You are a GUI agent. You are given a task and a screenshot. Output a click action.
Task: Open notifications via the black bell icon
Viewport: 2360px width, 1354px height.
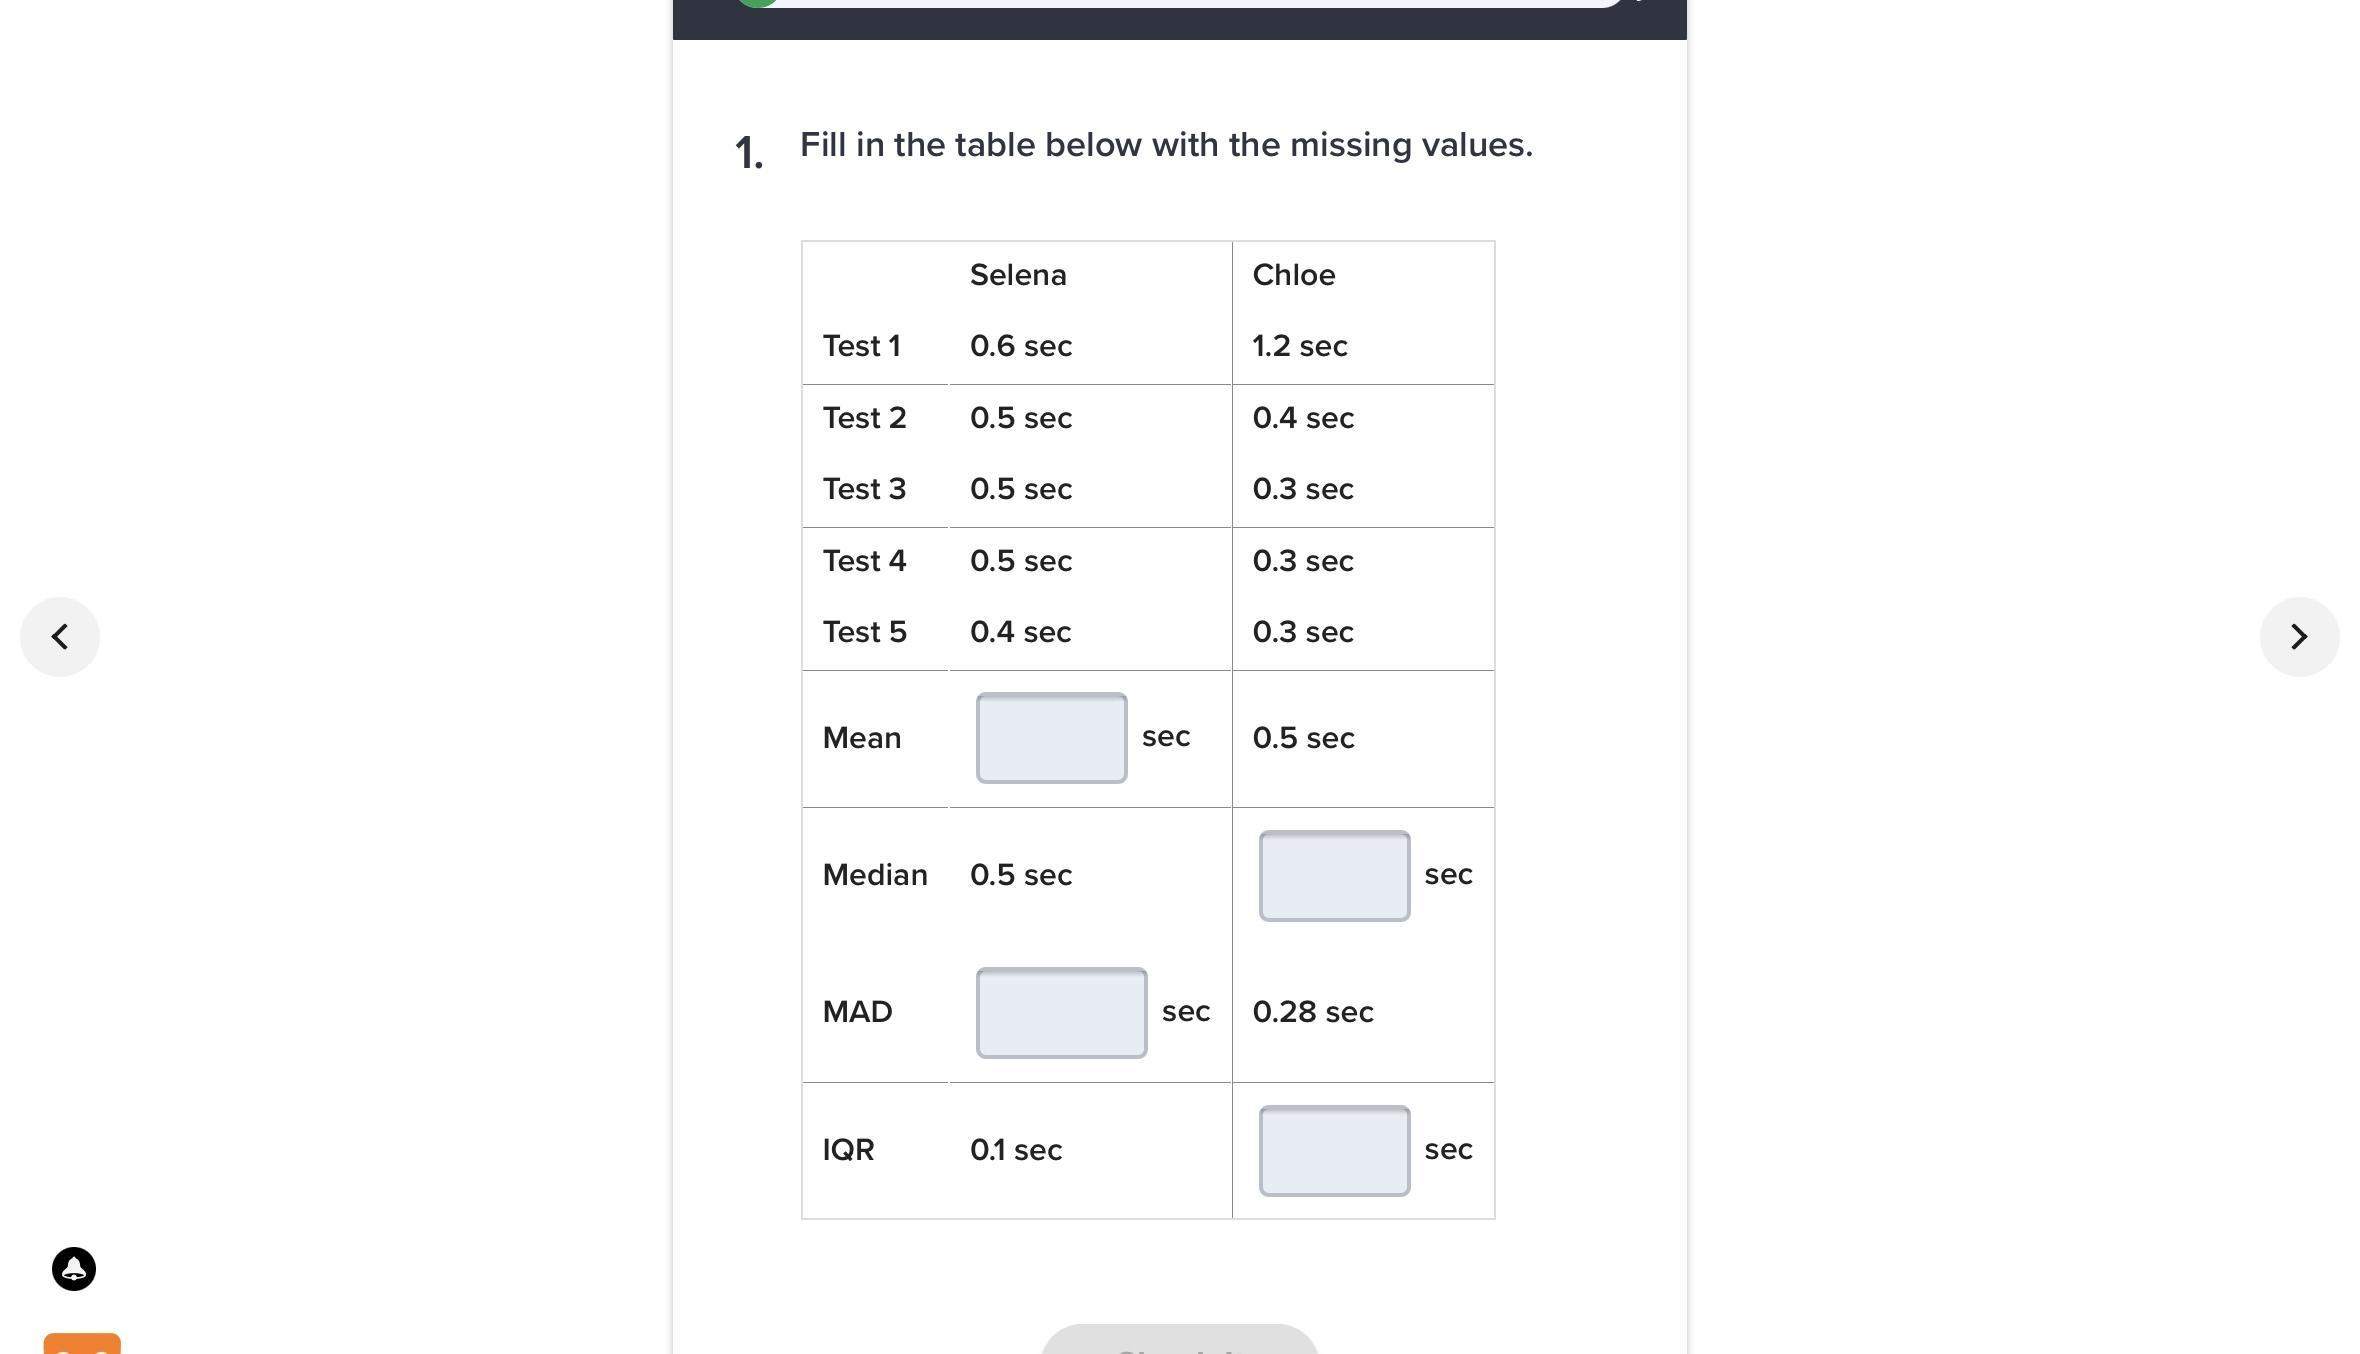74,1269
